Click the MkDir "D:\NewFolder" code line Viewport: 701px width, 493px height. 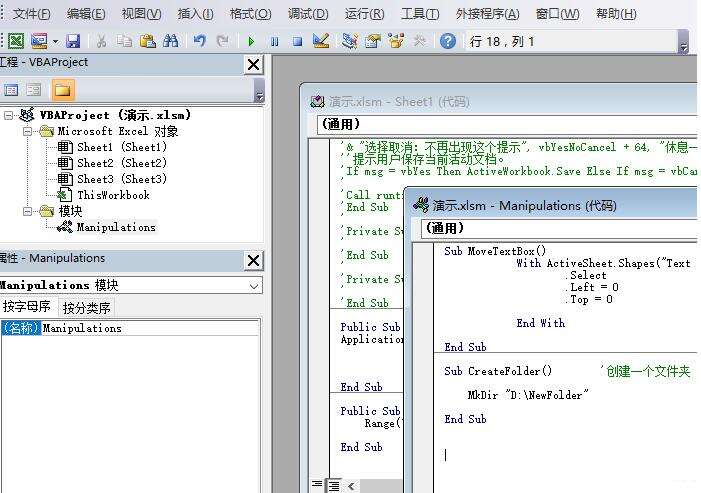click(x=528, y=395)
